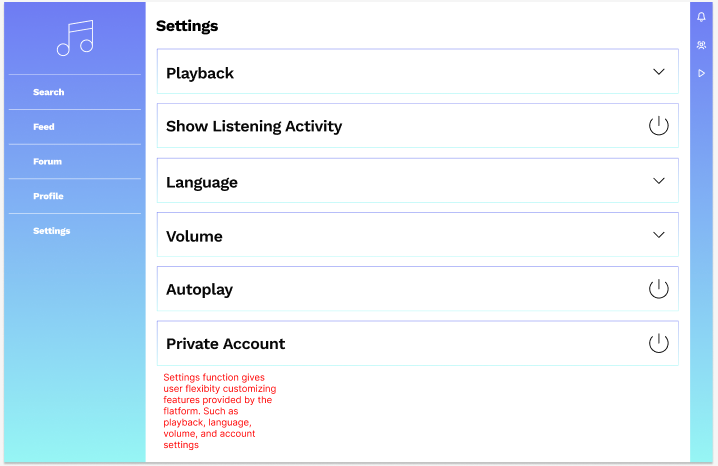Open Search in the sidebar
Screen dimensions: 718x466
point(49,92)
